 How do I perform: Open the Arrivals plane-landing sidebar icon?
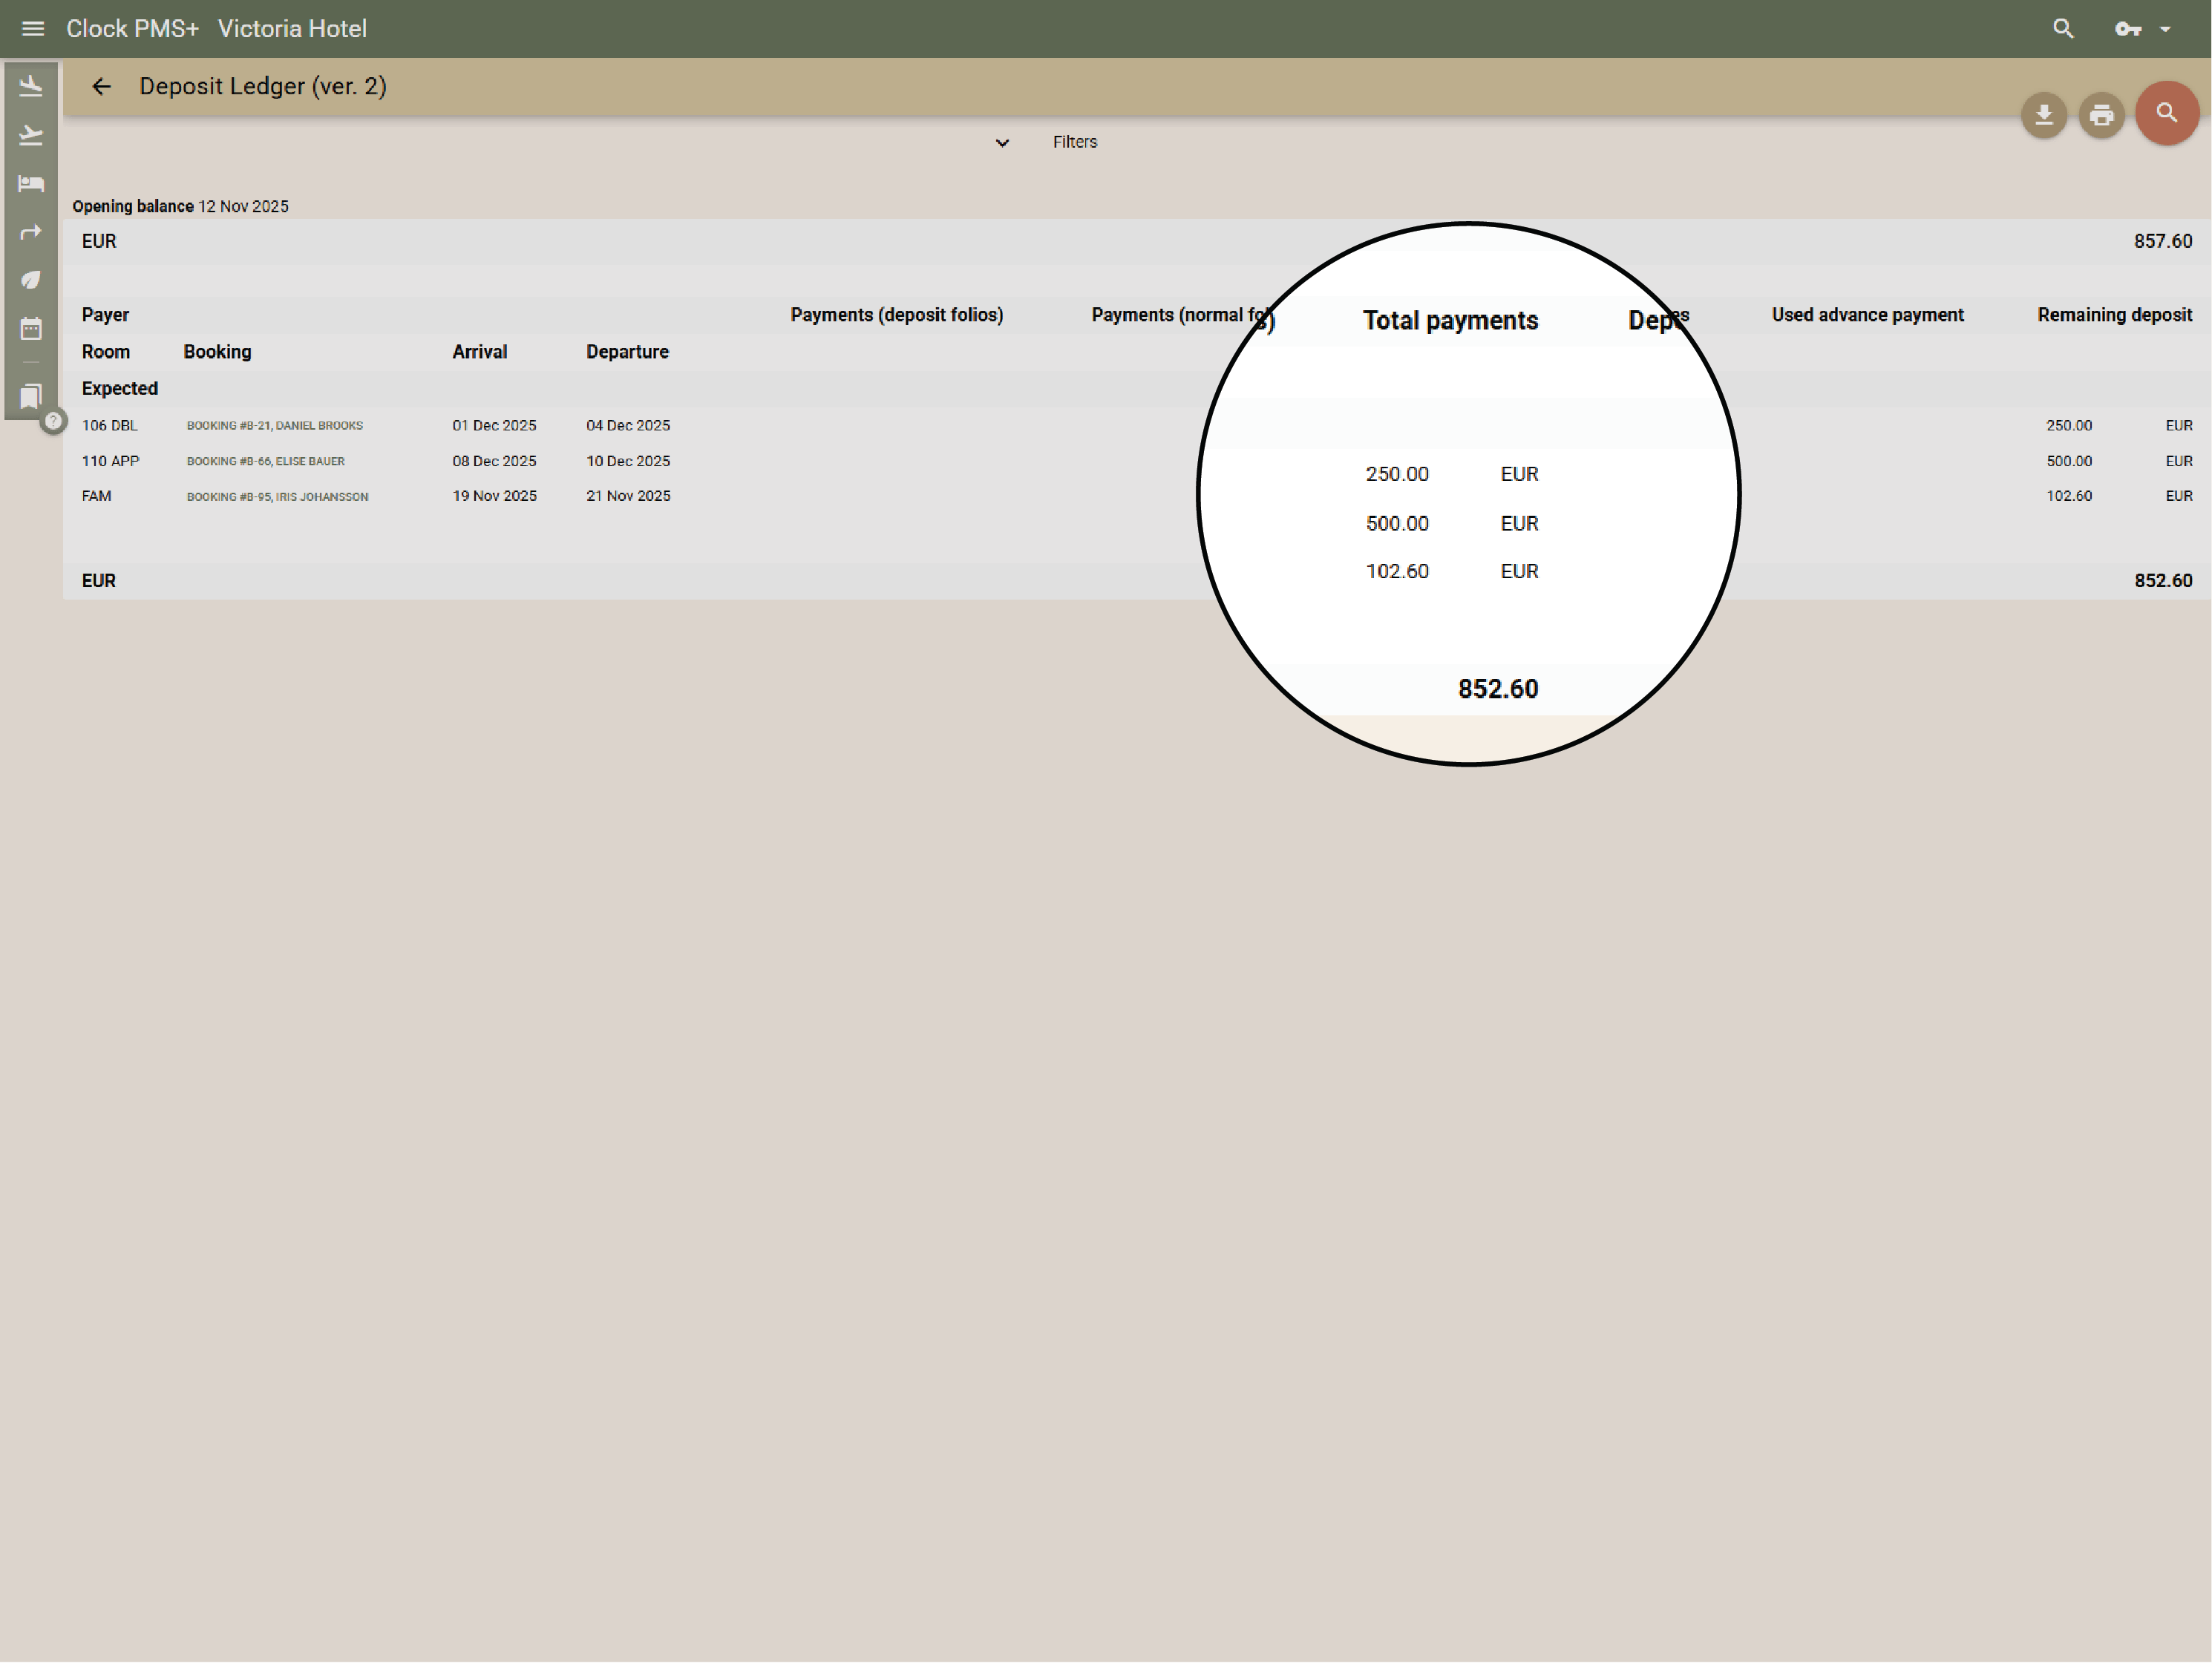(31, 85)
